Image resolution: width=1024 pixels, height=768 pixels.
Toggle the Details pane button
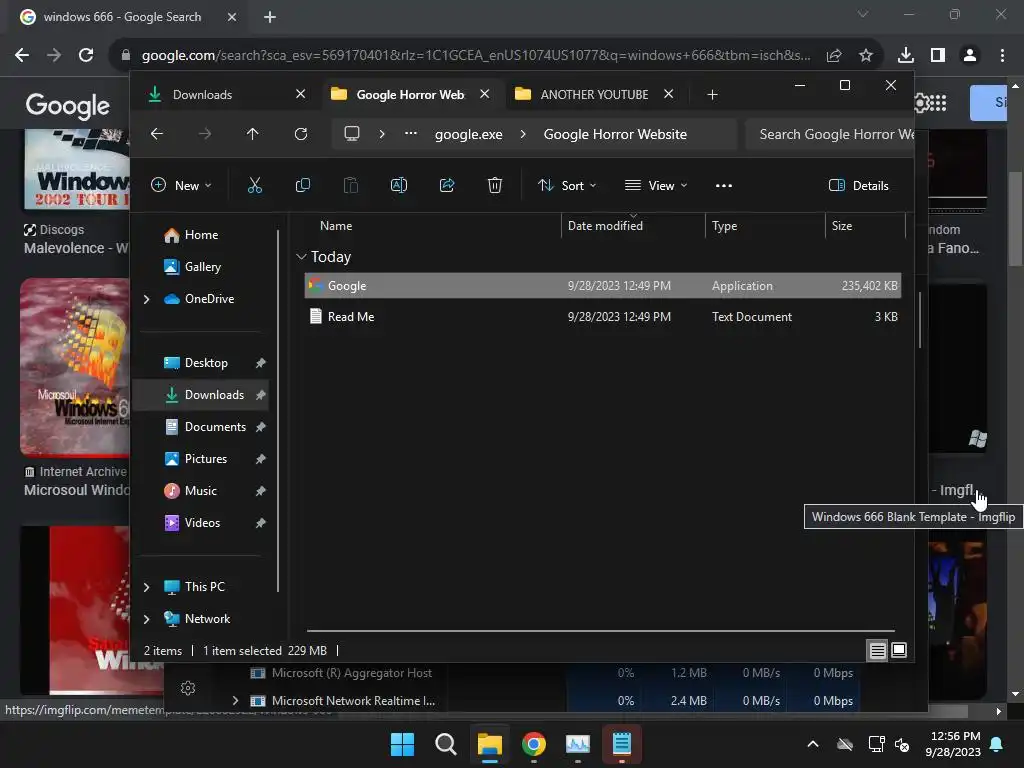(859, 185)
